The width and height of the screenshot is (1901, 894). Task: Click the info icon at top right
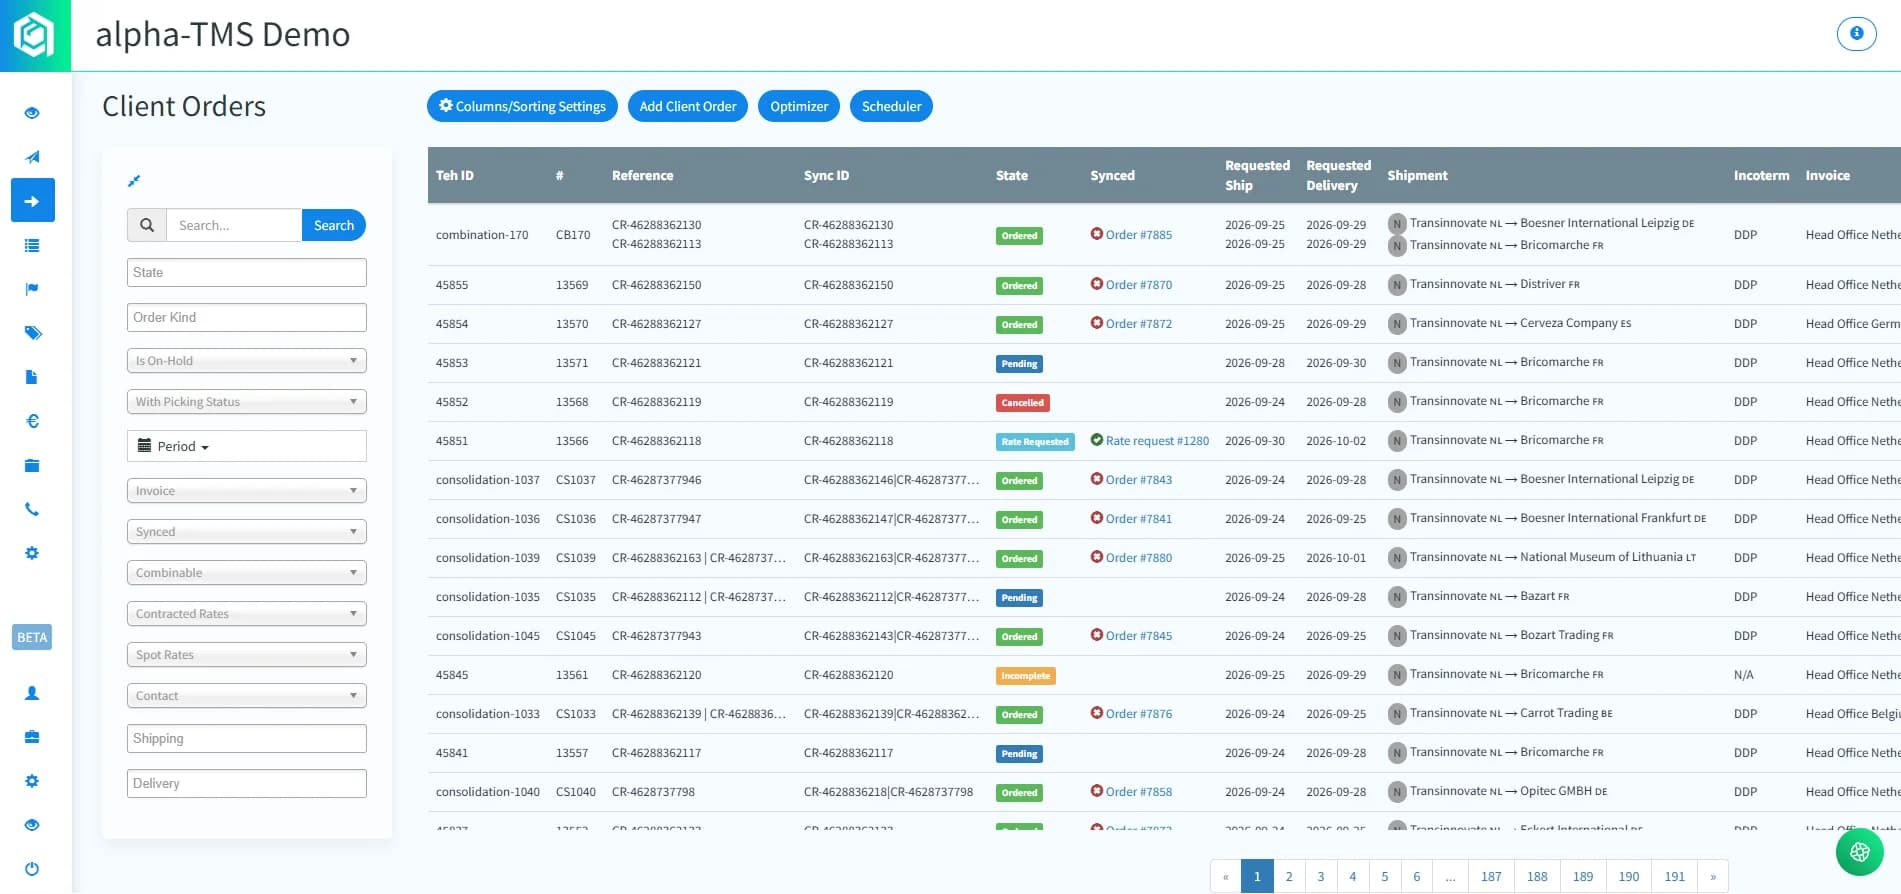coord(1856,33)
